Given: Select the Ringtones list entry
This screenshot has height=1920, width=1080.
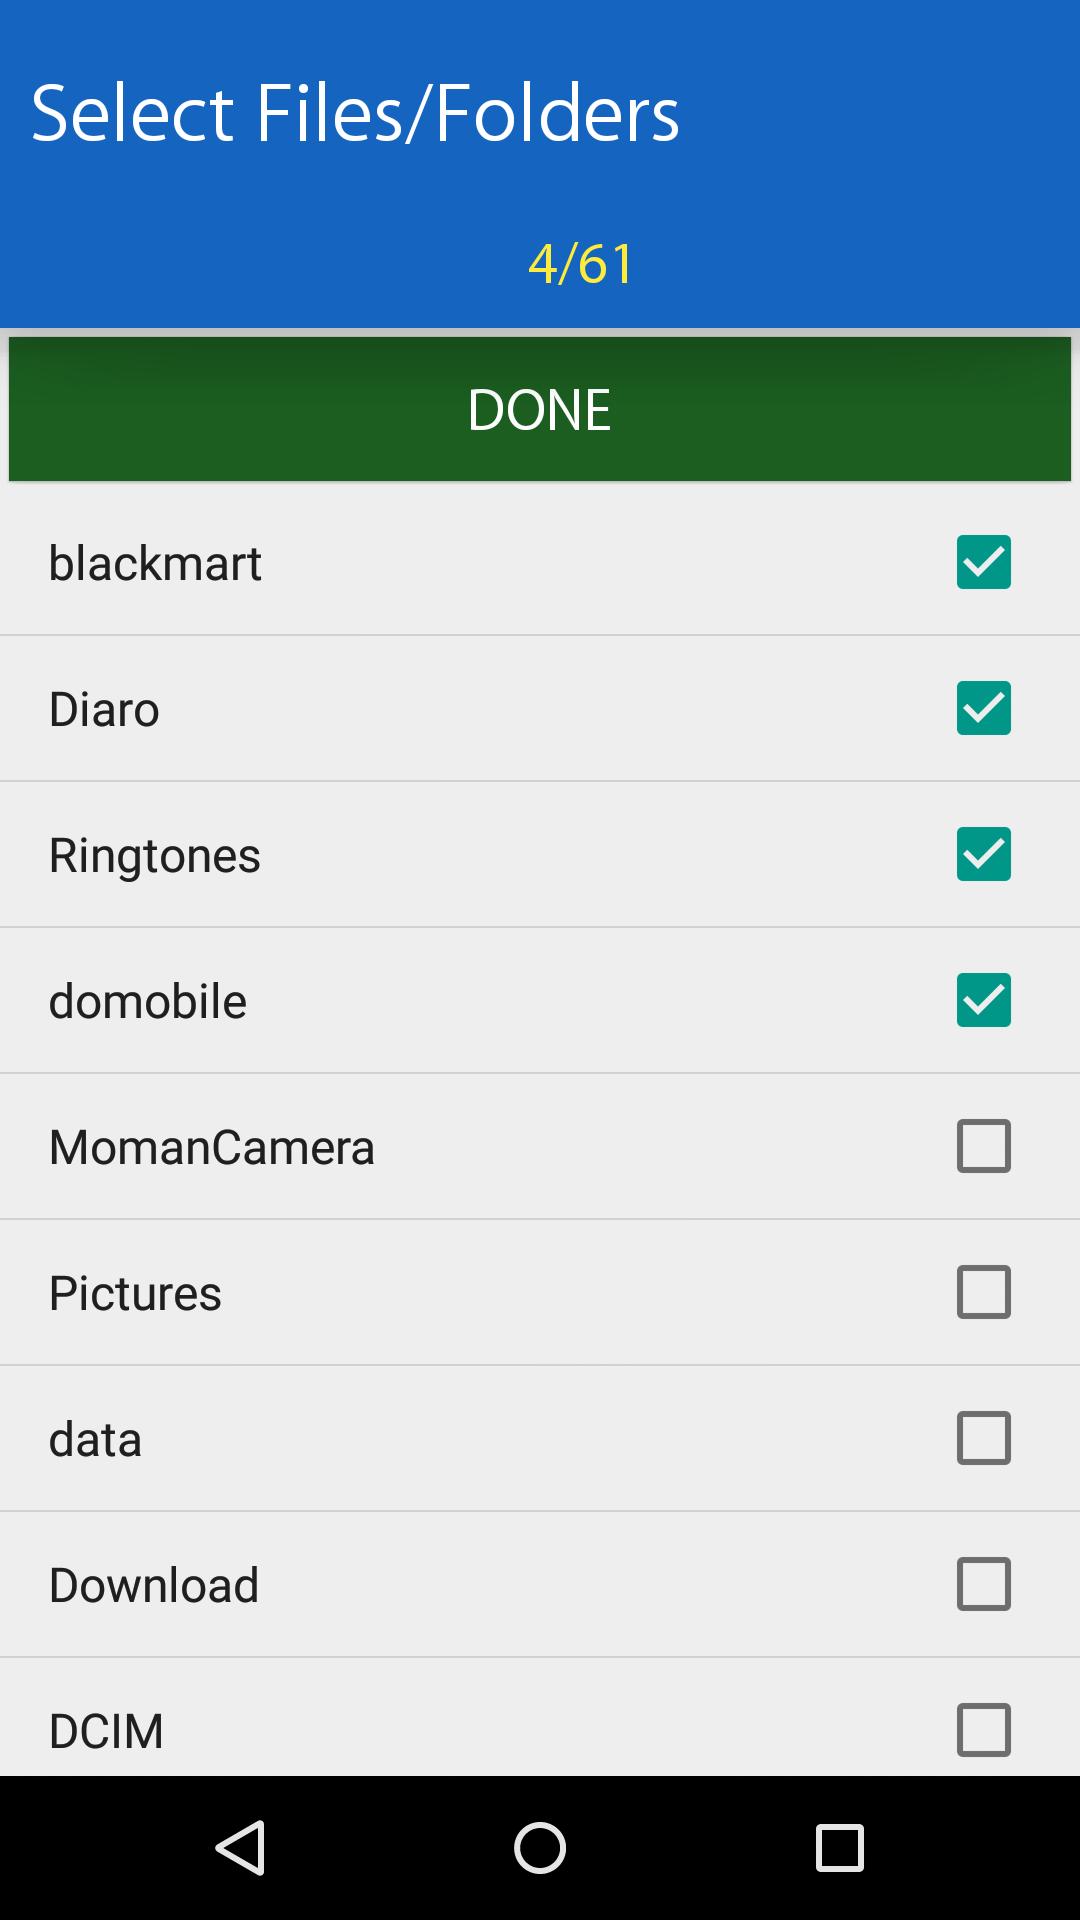Looking at the screenshot, I should pos(155,855).
